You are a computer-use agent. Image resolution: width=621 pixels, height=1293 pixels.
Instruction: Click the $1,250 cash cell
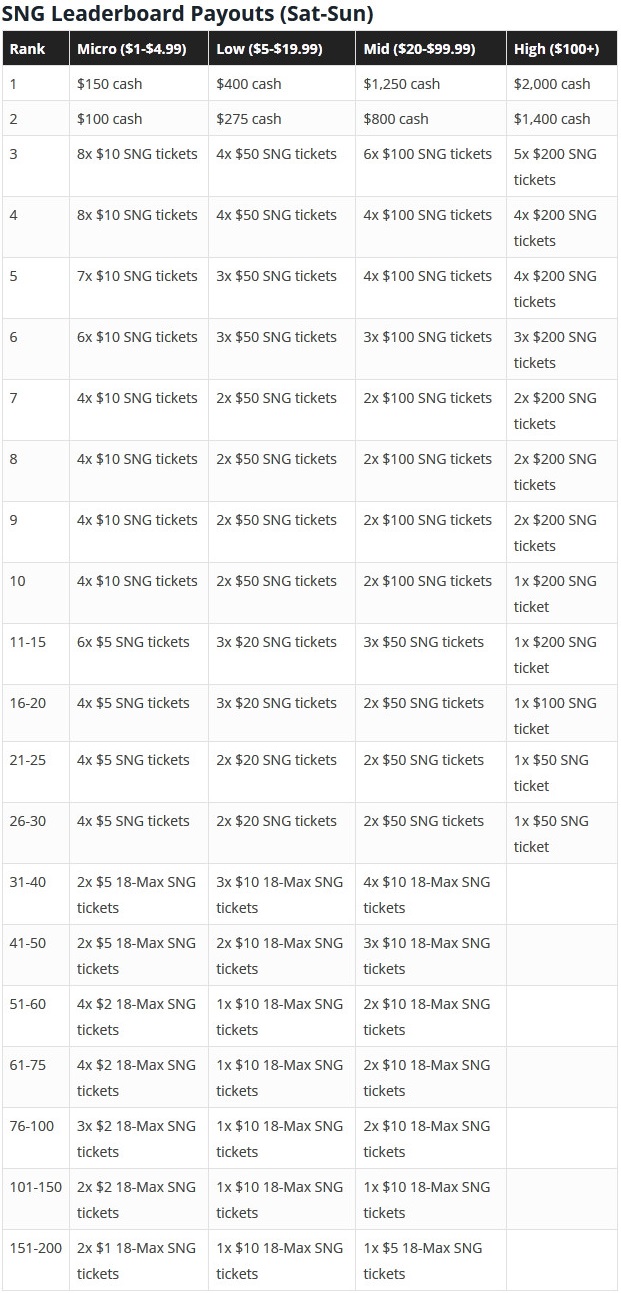[x=430, y=84]
